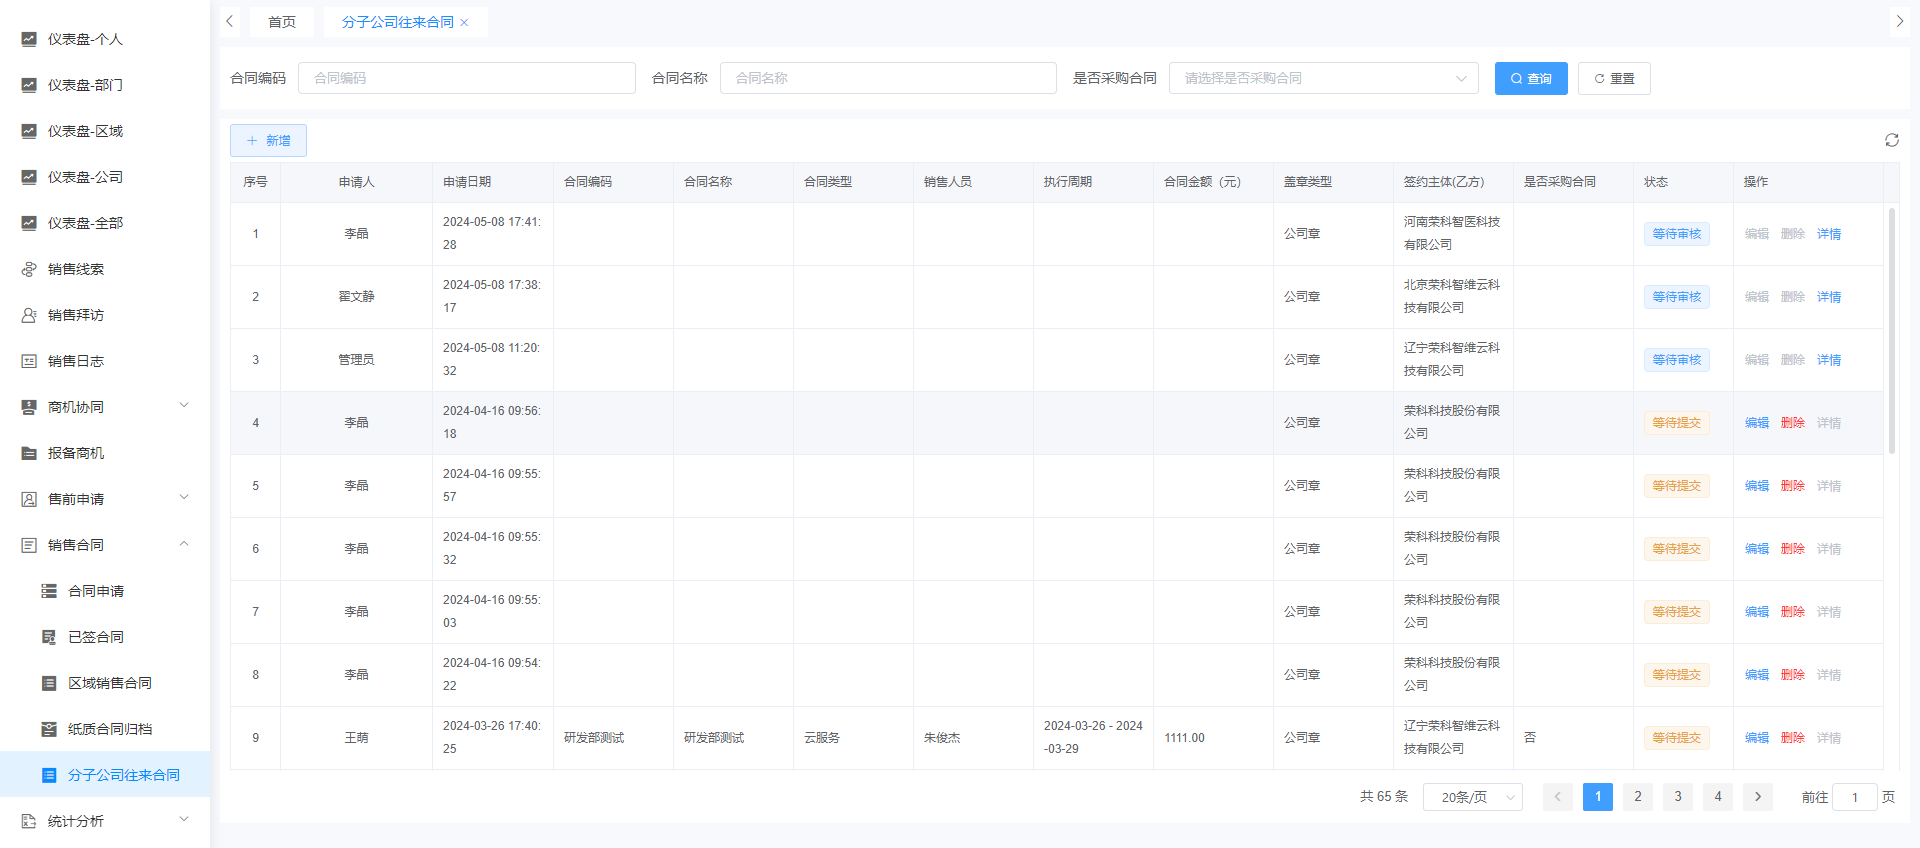This screenshot has height=848, width=1920.
Task: Go to next page arrow
Action: 1757,797
